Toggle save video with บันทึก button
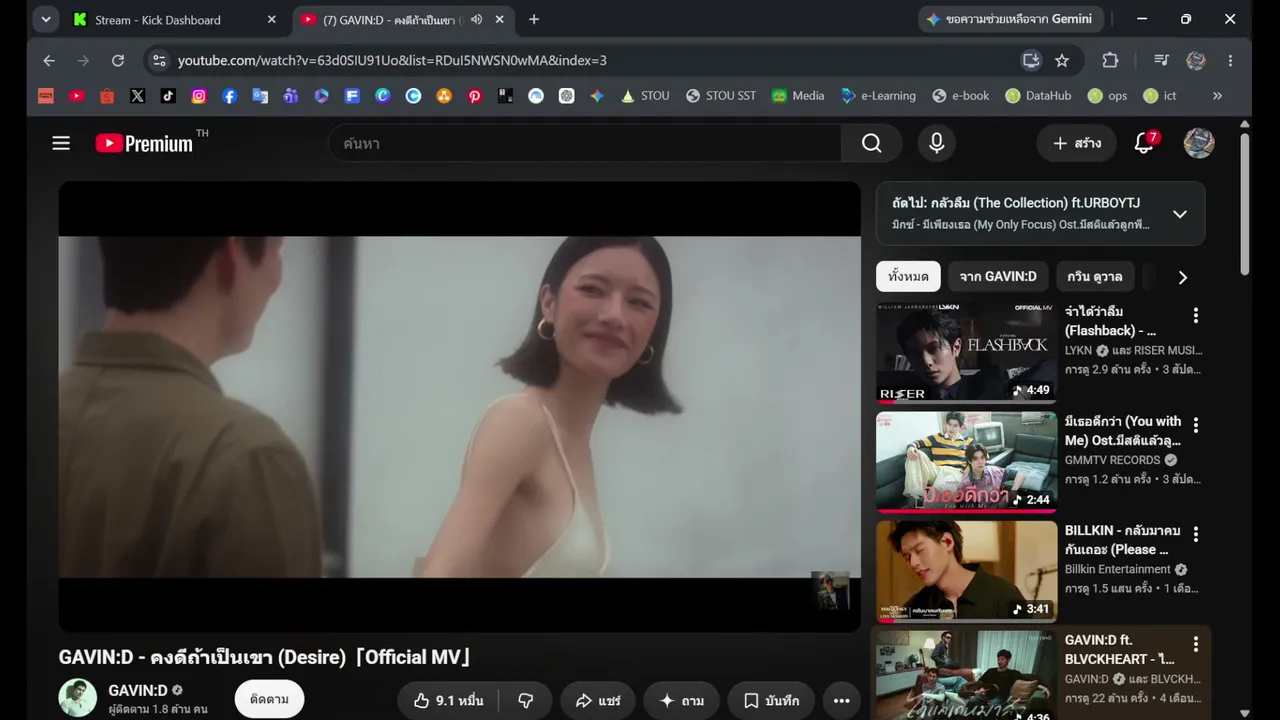 point(771,701)
